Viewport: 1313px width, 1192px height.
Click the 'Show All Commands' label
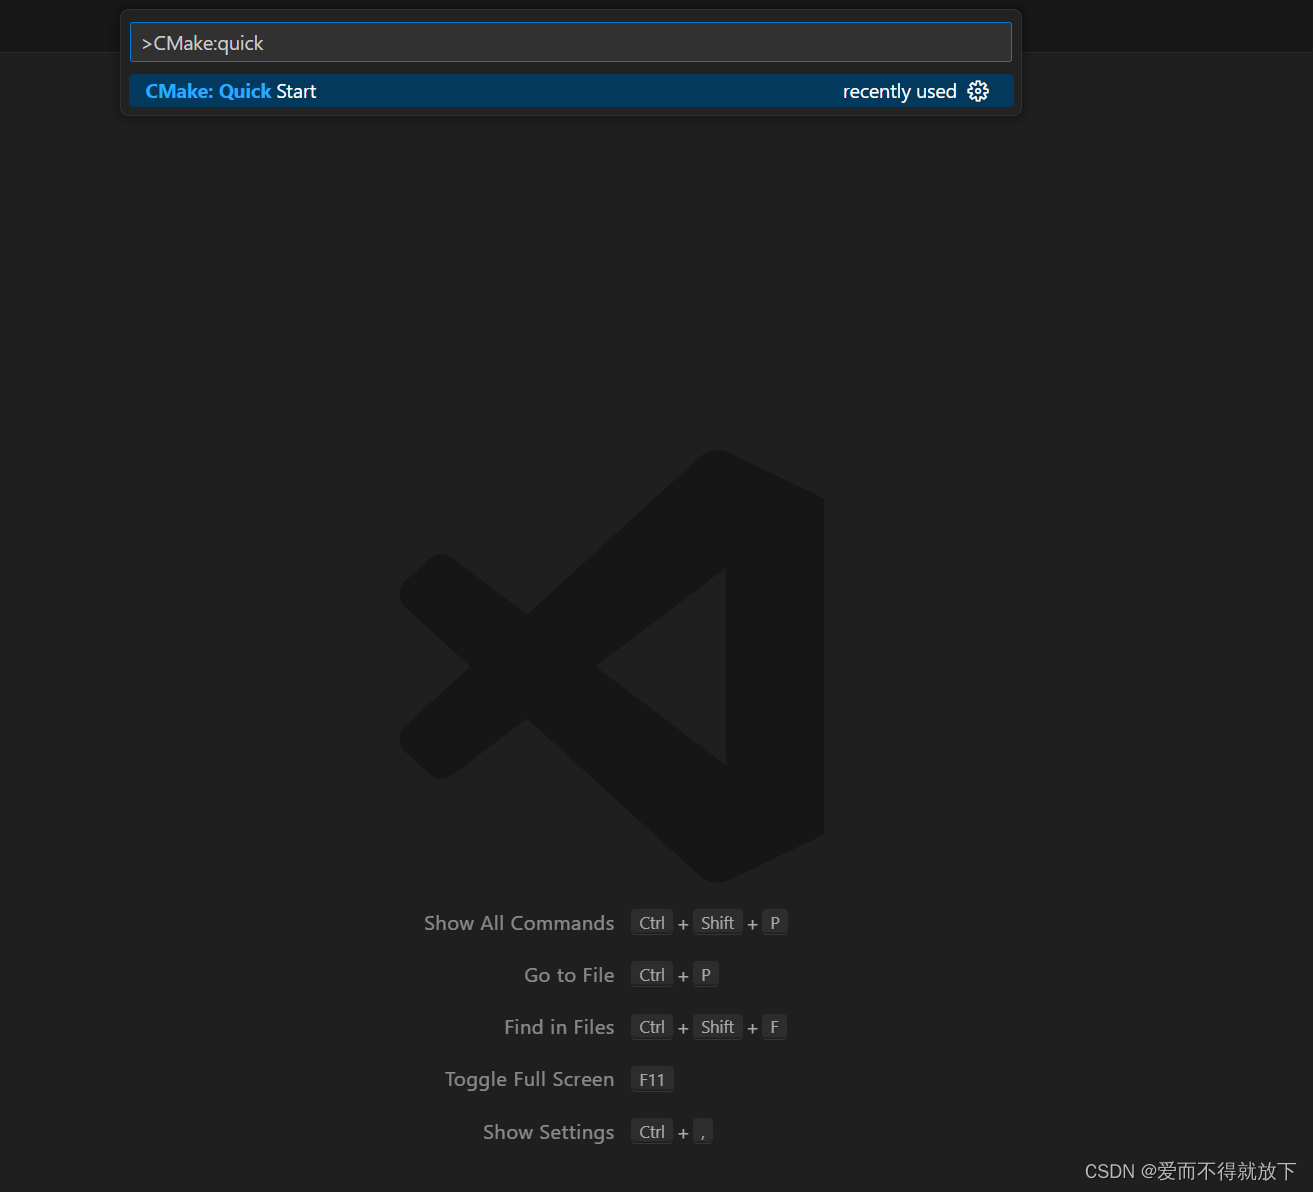[519, 923]
